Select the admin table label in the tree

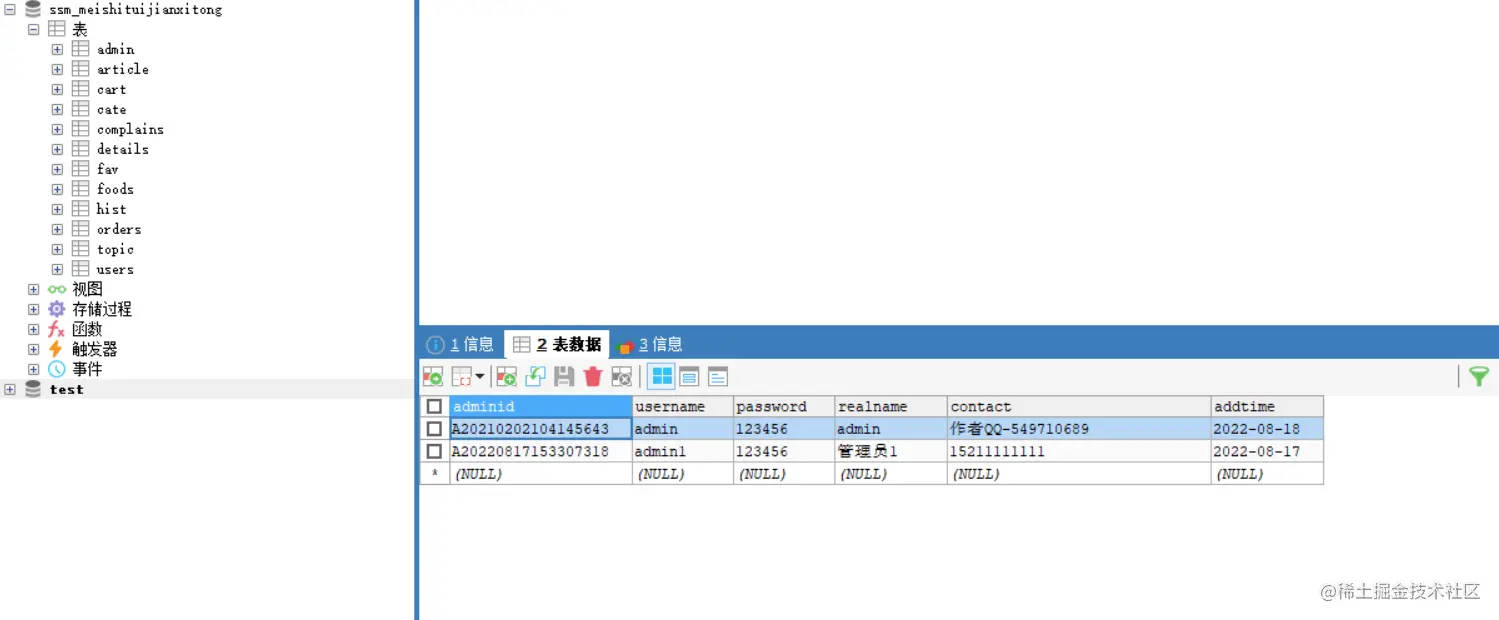coord(115,49)
